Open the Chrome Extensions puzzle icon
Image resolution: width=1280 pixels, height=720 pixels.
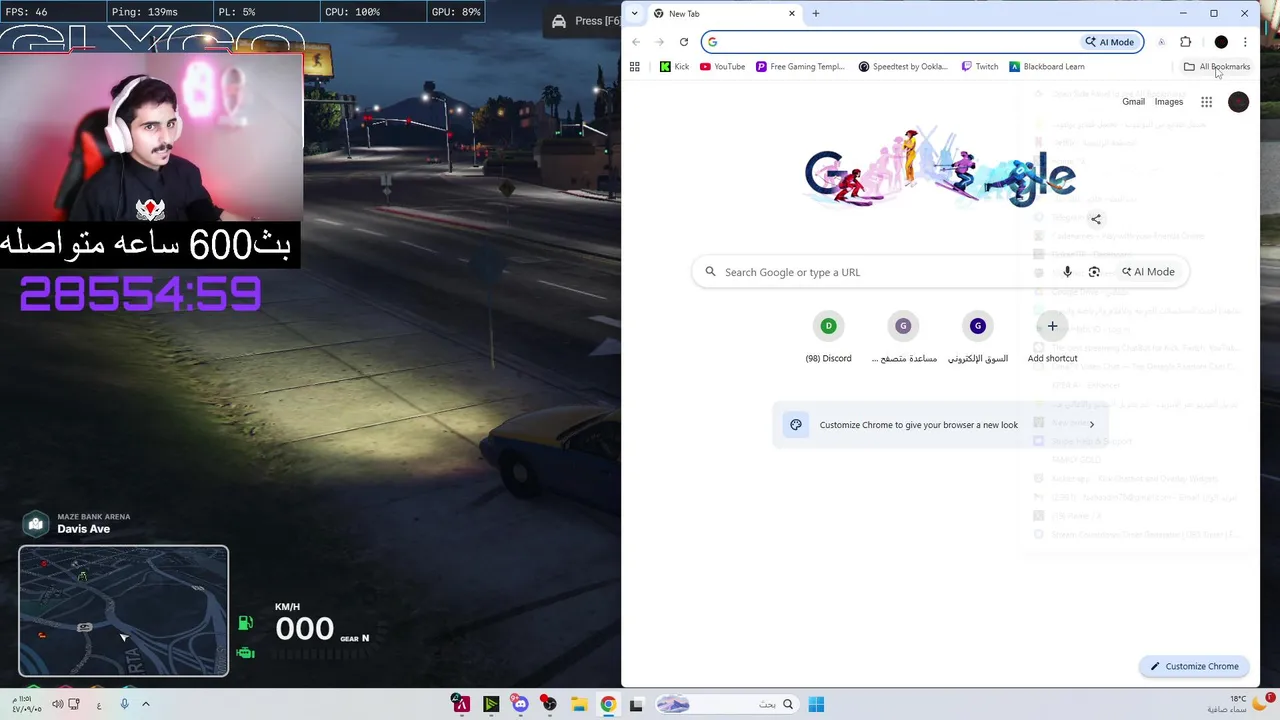coord(1186,42)
